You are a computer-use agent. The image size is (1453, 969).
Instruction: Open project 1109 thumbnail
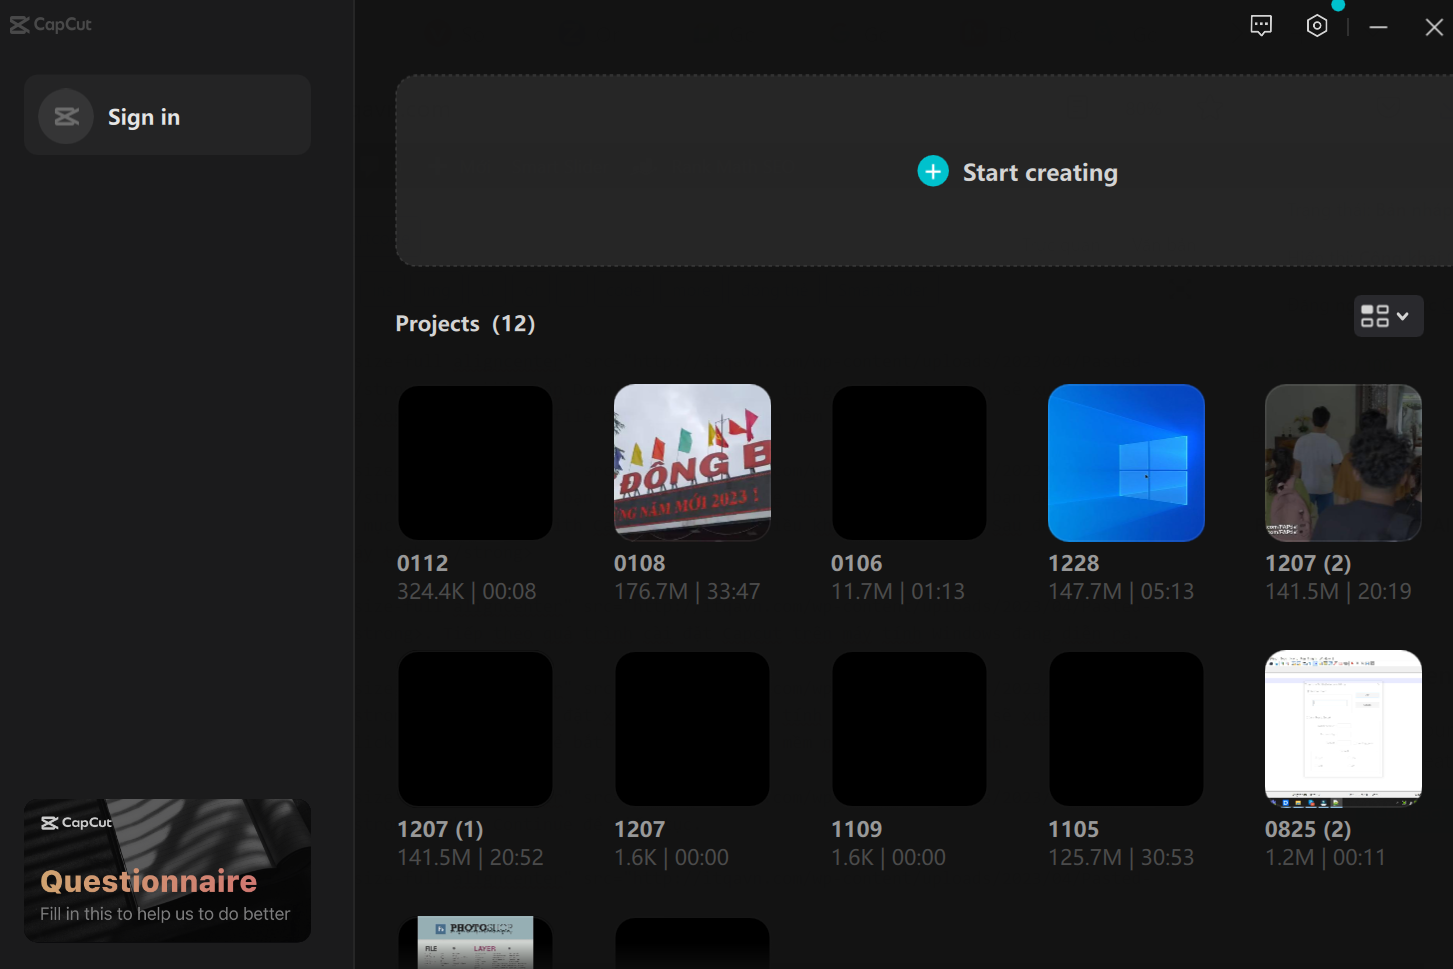(x=909, y=729)
